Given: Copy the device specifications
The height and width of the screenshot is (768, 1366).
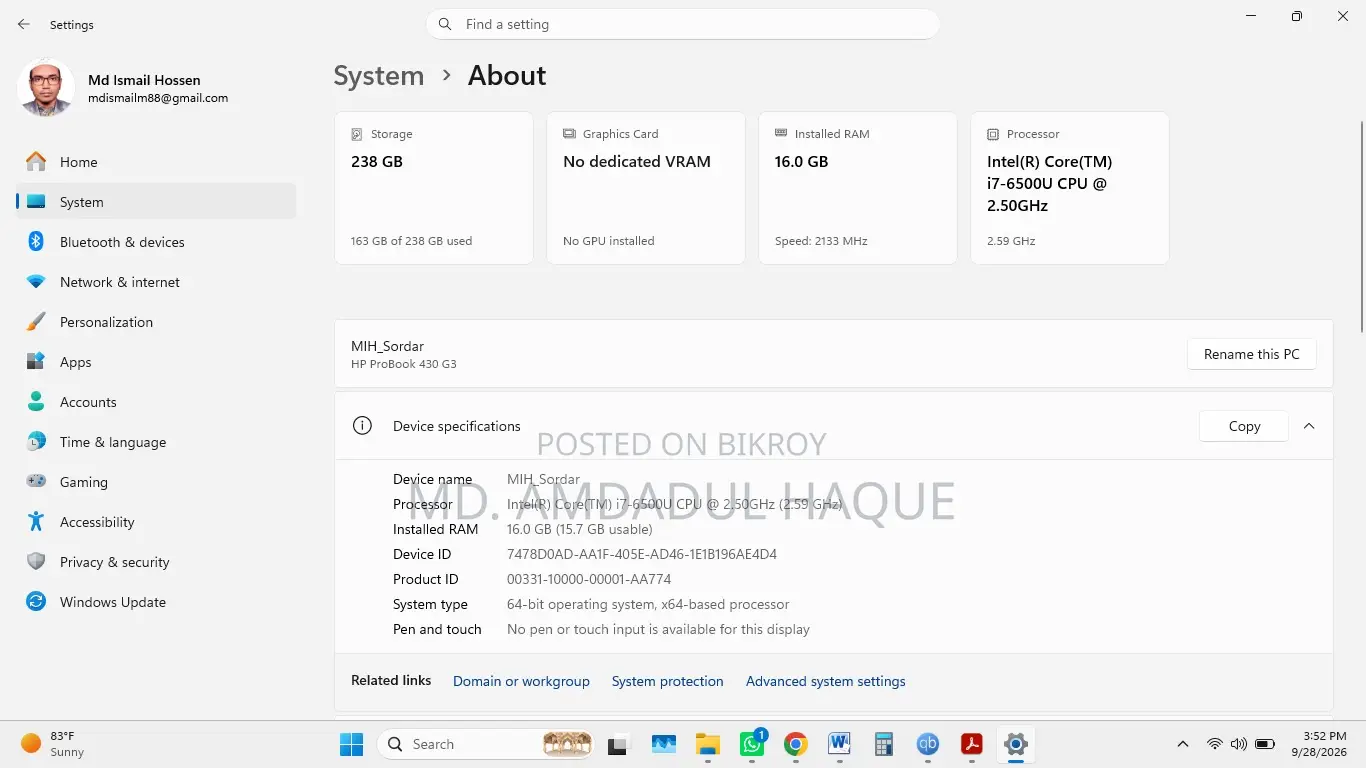Looking at the screenshot, I should (1244, 426).
